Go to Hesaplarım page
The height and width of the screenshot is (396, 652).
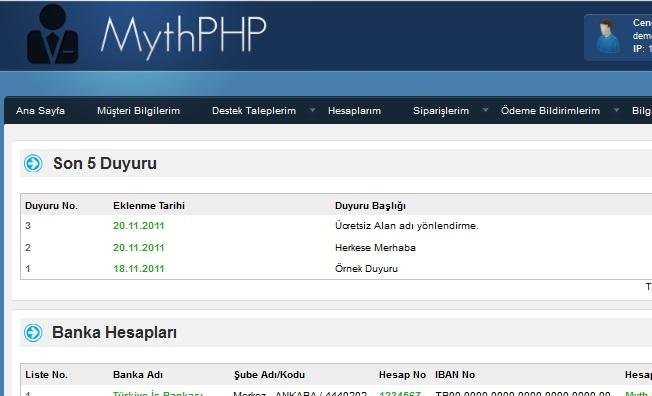tap(354, 111)
